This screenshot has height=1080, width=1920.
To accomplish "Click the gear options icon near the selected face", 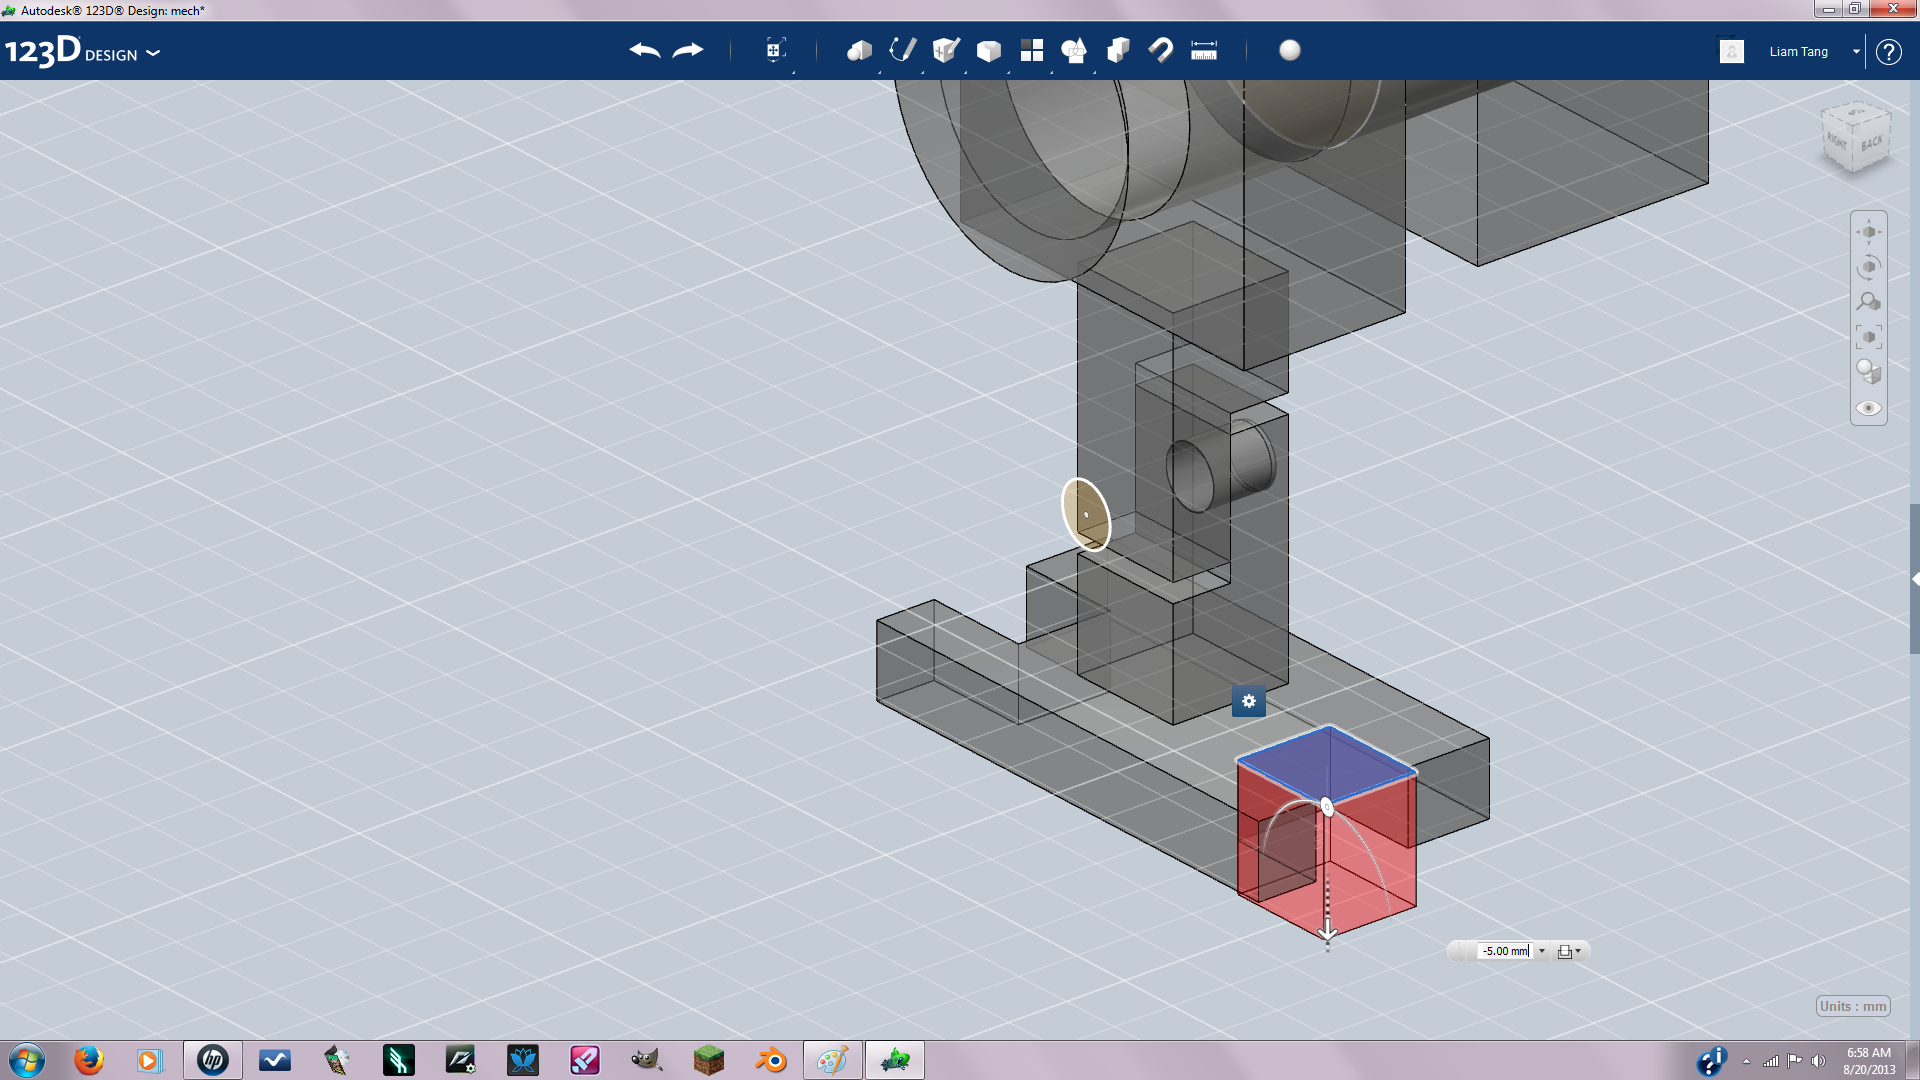I will 1249,701.
